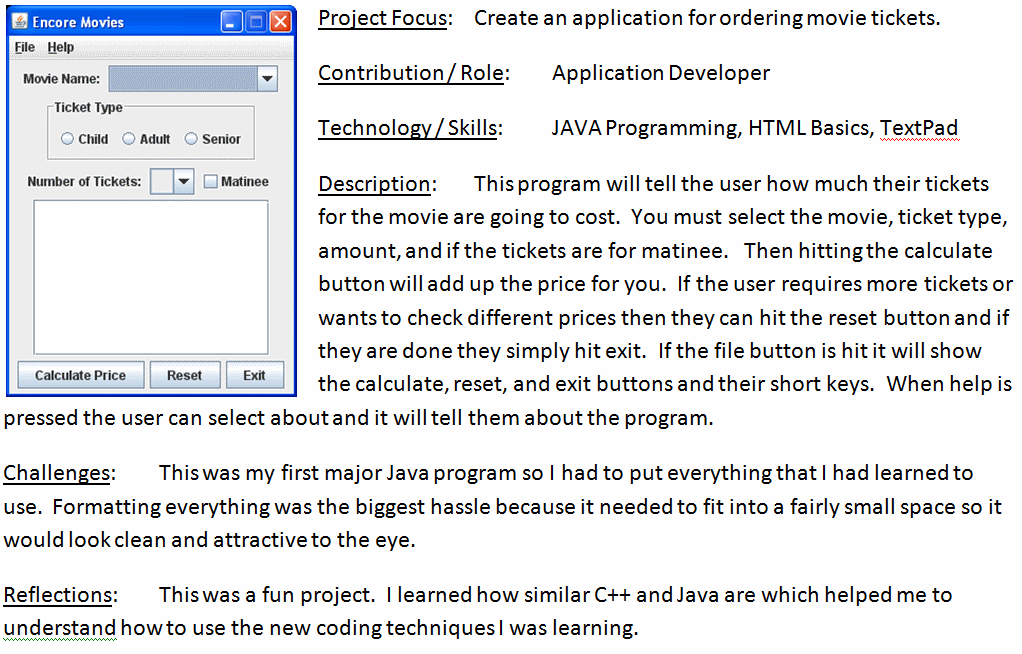
Task: Click the underlined TextPad word
Action: pos(918,128)
